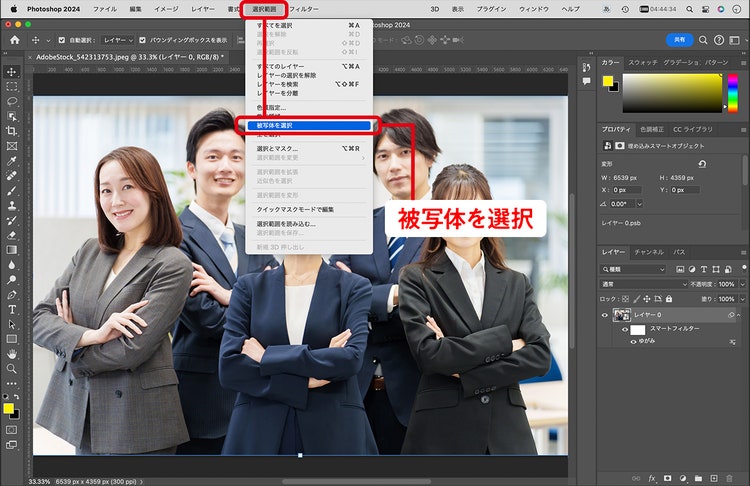
Task: Toggle the バウンディングボックスを表示 checkbox
Action: click(x=142, y=40)
